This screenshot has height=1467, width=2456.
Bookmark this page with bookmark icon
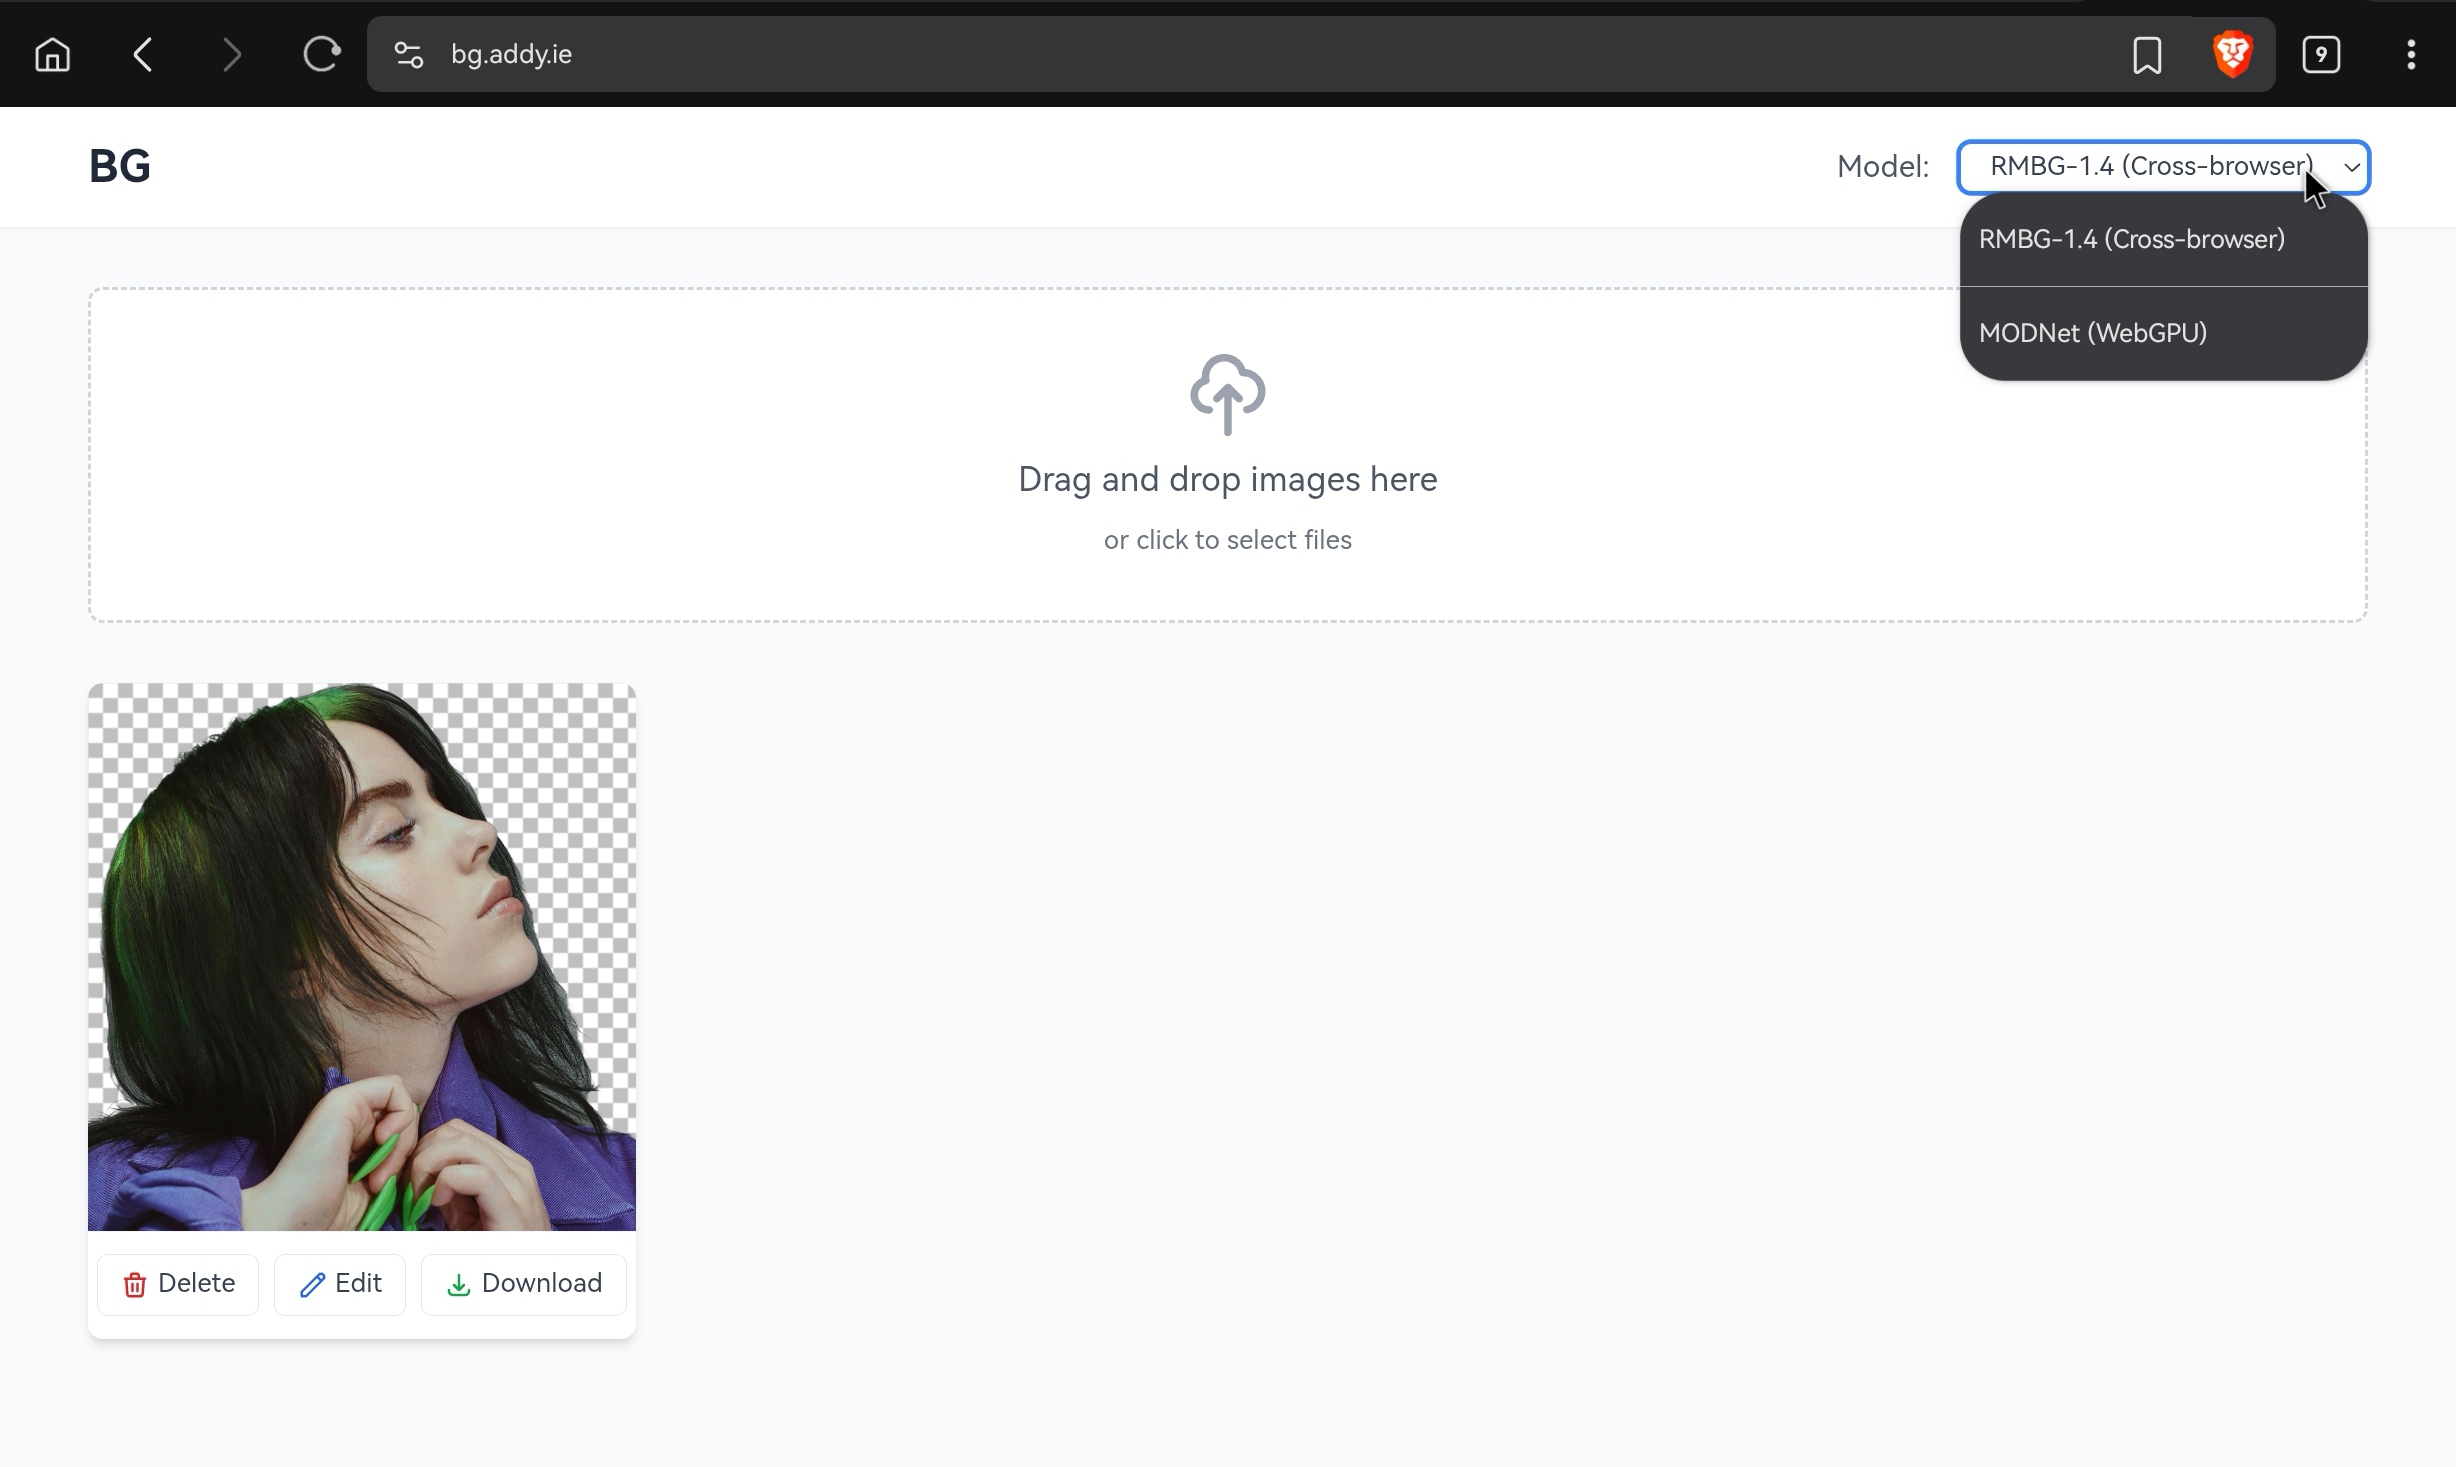(2146, 54)
